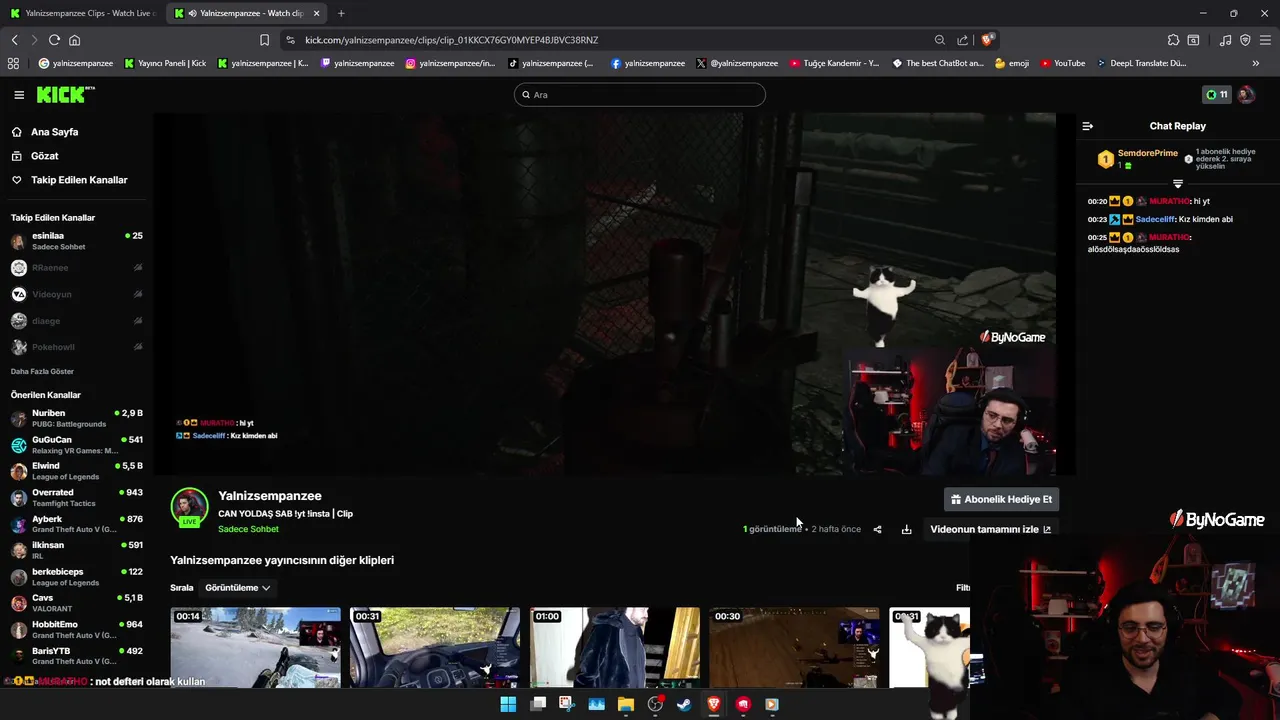Open Task View on taskbar
The image size is (1280, 720).
[x=538, y=704]
